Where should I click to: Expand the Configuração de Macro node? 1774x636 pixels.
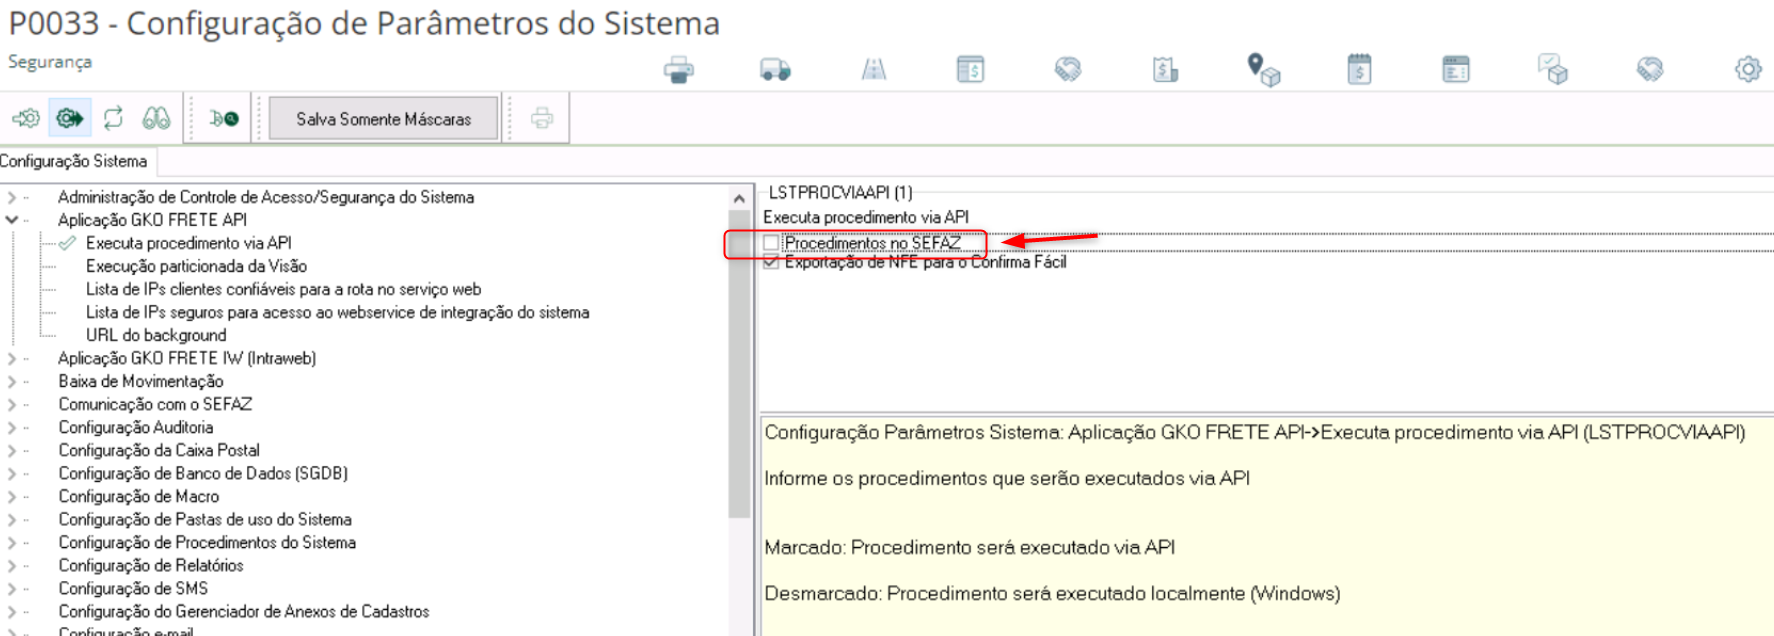point(12,496)
